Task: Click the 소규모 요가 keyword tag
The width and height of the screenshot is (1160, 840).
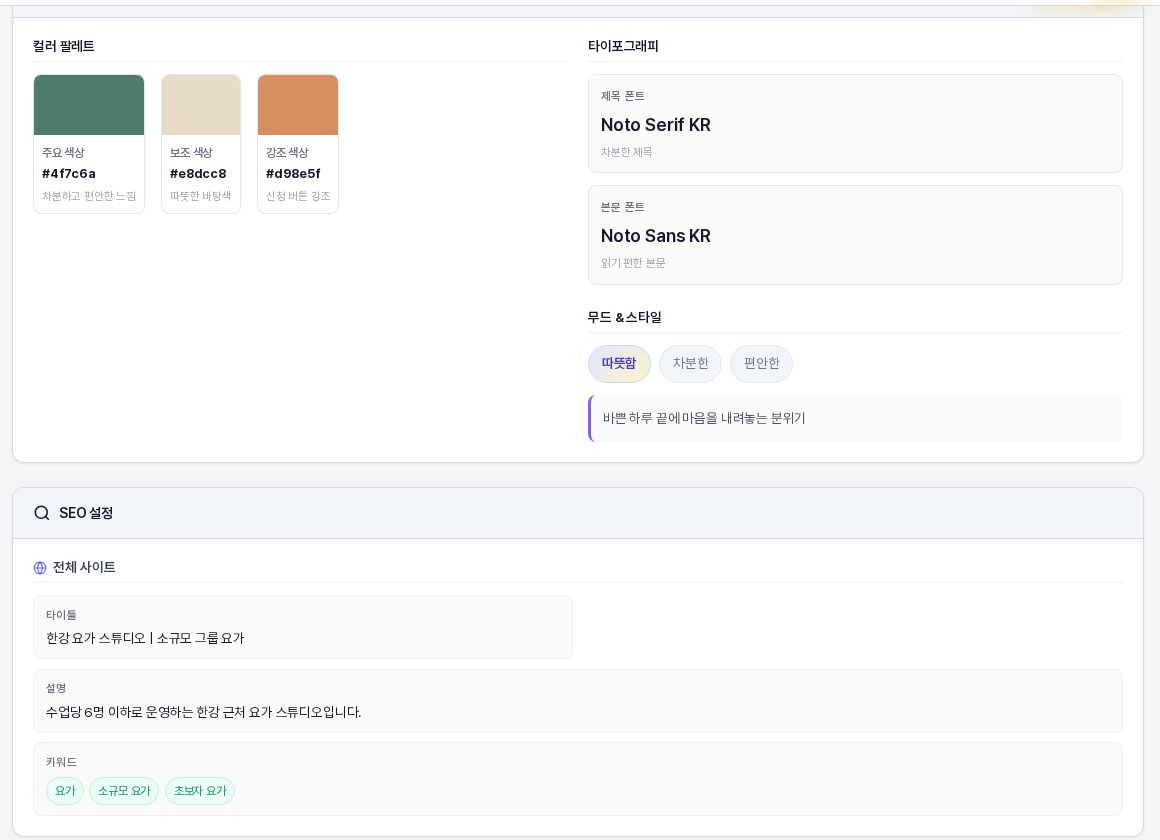Action: point(124,790)
